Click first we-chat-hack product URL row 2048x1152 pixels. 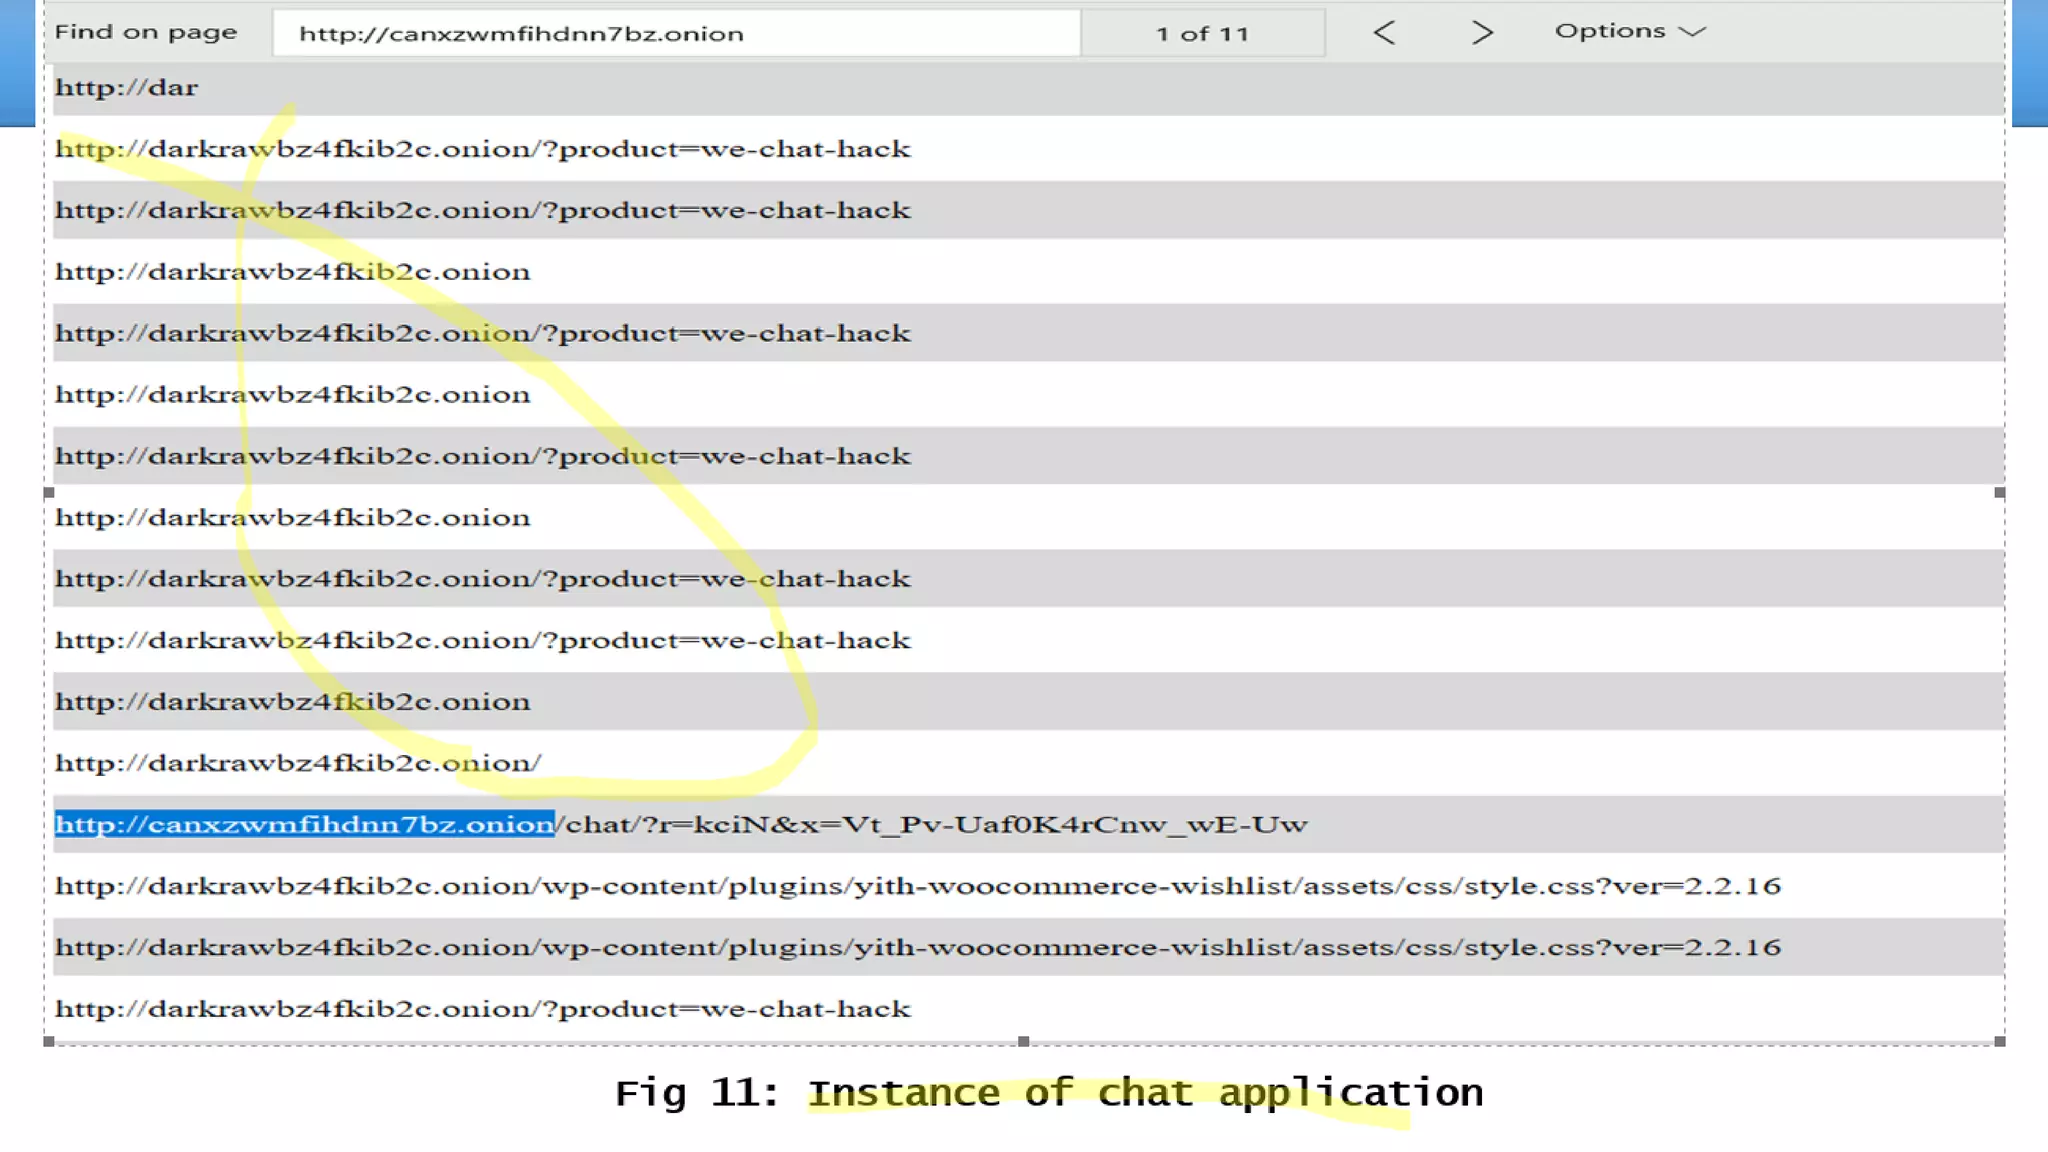point(483,149)
